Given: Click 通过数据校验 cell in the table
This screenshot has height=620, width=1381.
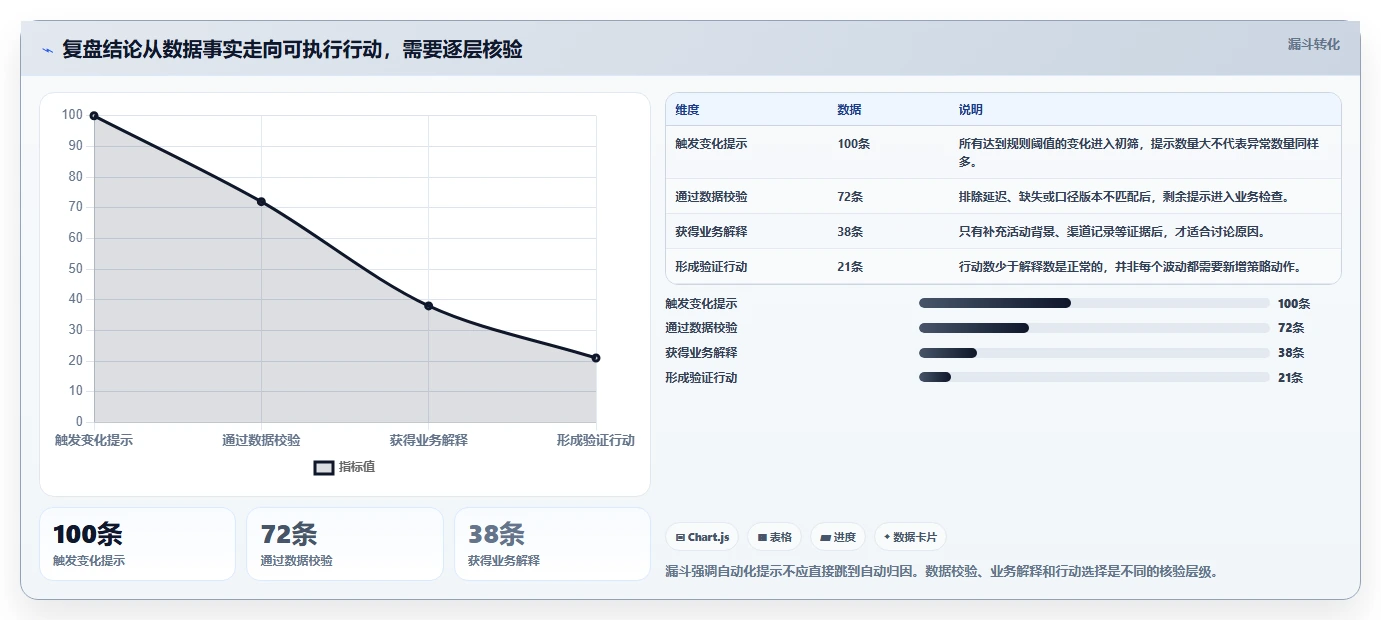Looking at the screenshot, I should [711, 197].
